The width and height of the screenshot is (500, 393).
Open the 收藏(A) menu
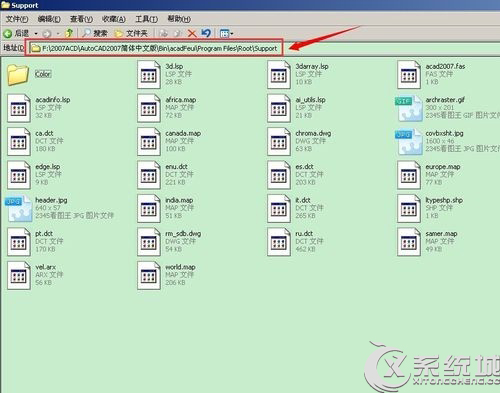pyautogui.click(x=114, y=19)
